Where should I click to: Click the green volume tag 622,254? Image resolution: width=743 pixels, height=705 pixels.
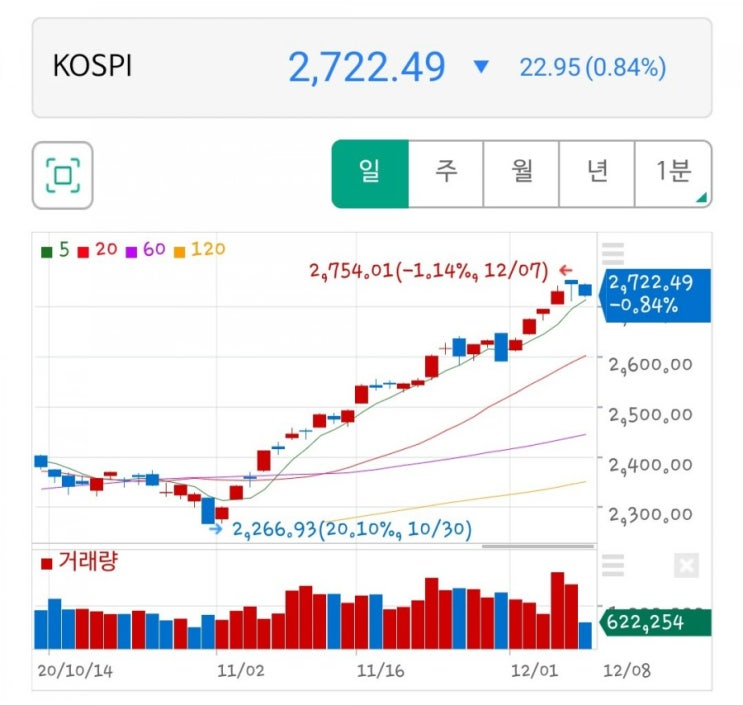(x=655, y=622)
